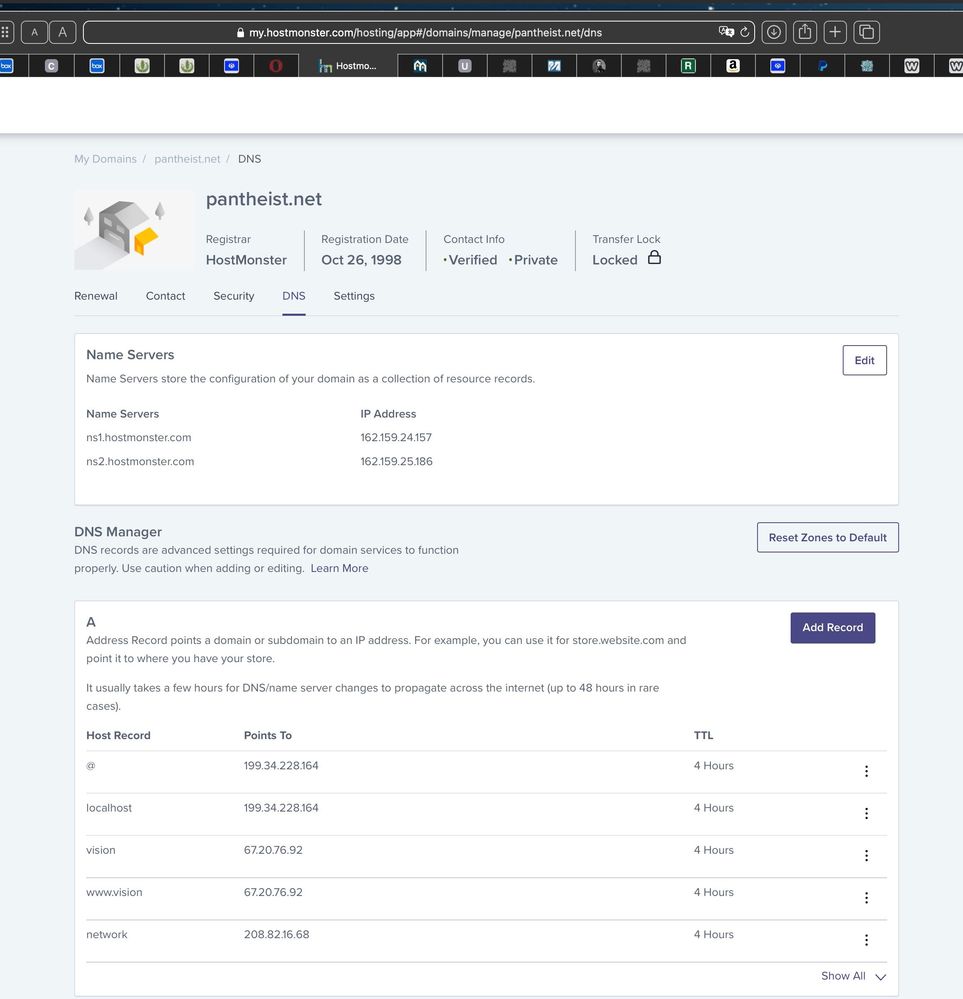The image size is (963, 999).
Task: Click the Safari downloads icon
Action: (x=773, y=32)
